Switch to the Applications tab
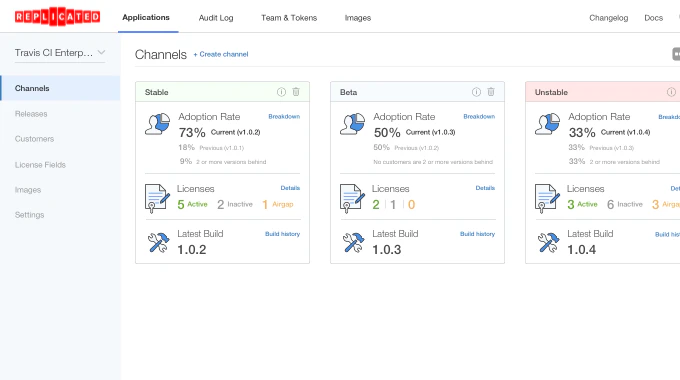 click(x=146, y=17)
